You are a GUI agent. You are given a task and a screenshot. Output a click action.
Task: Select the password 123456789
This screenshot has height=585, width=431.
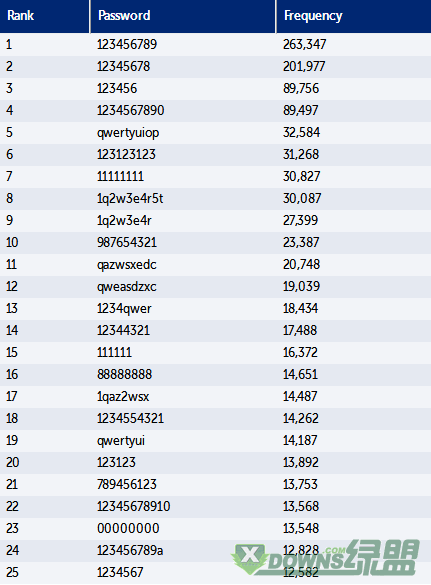127,44
